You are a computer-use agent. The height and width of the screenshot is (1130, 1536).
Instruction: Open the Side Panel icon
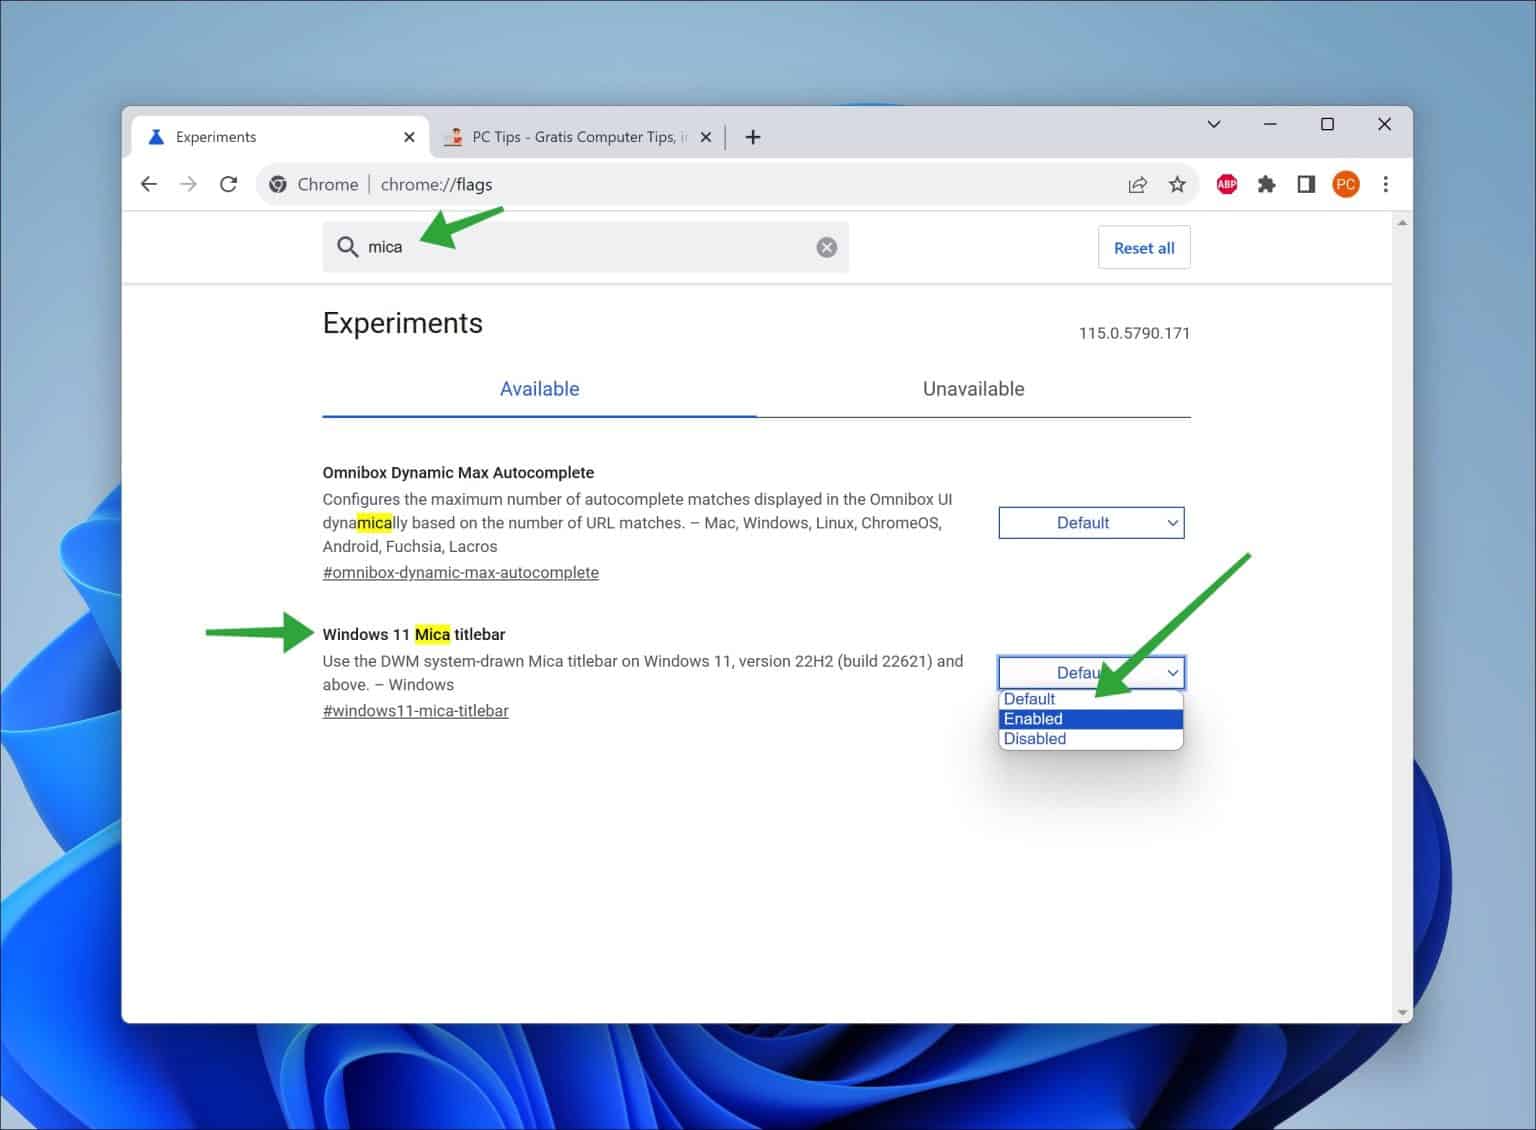click(x=1305, y=184)
